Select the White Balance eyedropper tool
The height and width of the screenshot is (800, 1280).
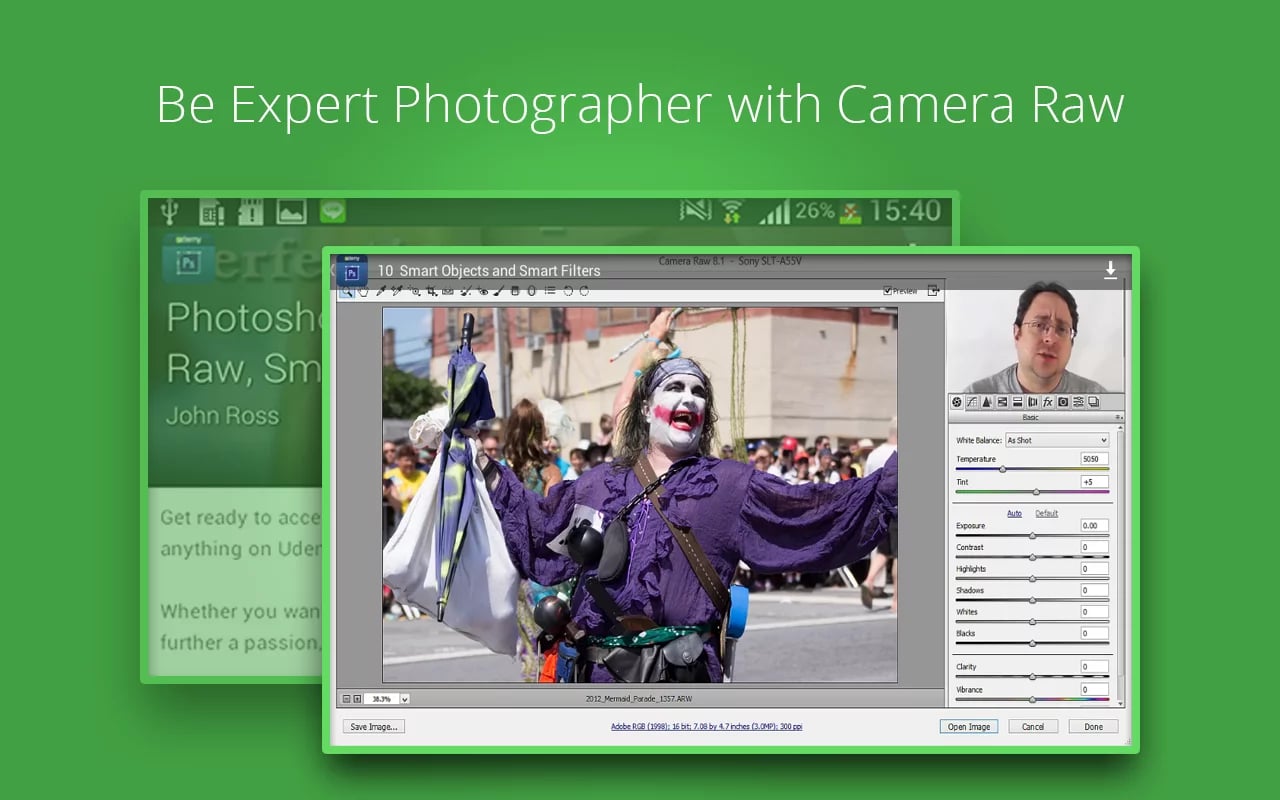pos(381,291)
